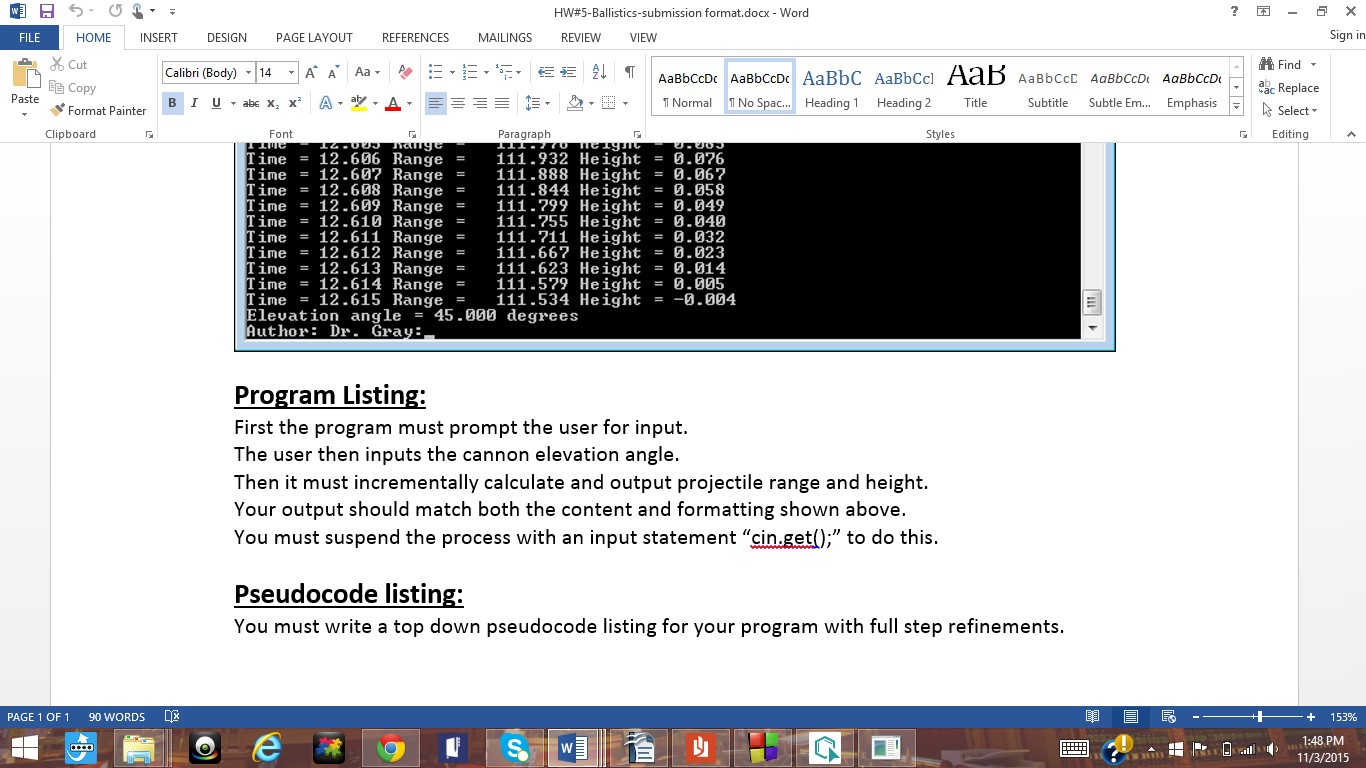Open the Select dropdown in Editing
Image resolution: width=1366 pixels, height=768 pixels.
click(x=1290, y=111)
